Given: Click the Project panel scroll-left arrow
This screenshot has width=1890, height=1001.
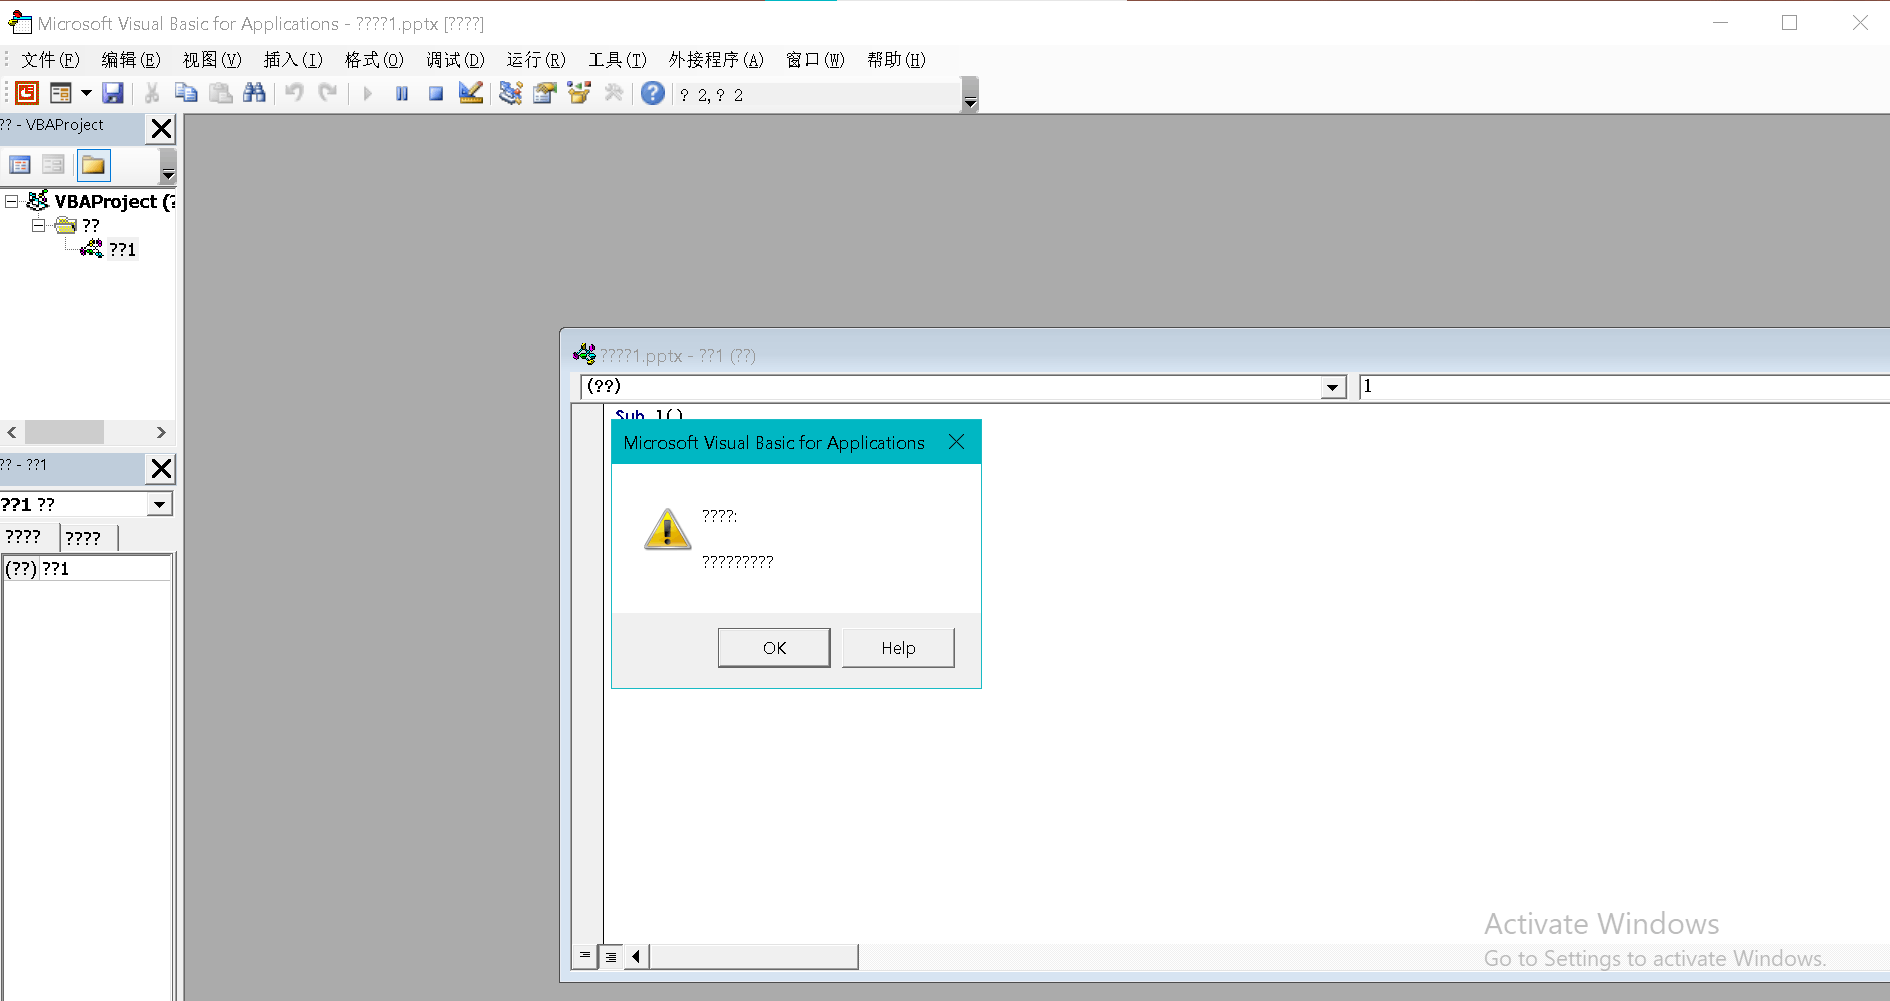Looking at the screenshot, I should pyautogui.click(x=12, y=432).
